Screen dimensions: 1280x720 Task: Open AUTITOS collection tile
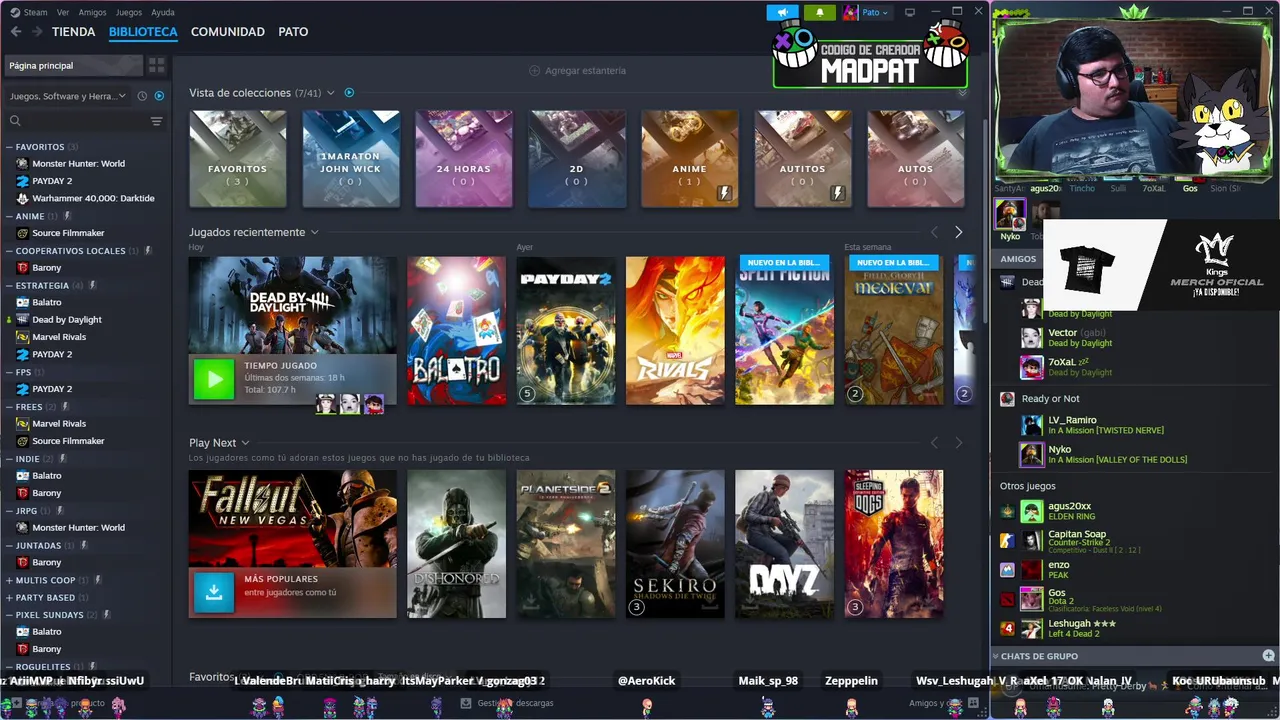[803, 159]
